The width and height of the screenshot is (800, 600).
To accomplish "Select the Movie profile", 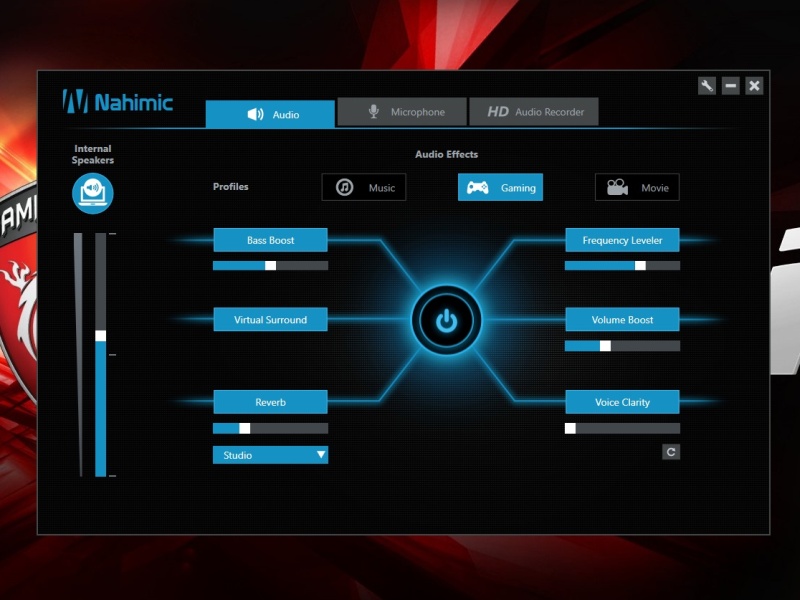I will [x=637, y=187].
